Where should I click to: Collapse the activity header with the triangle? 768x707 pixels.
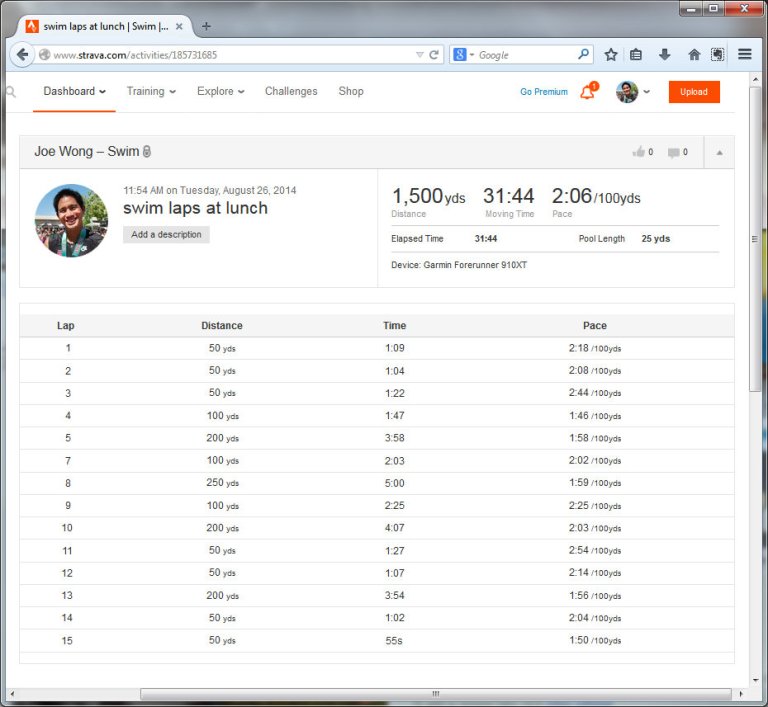pyautogui.click(x=719, y=152)
